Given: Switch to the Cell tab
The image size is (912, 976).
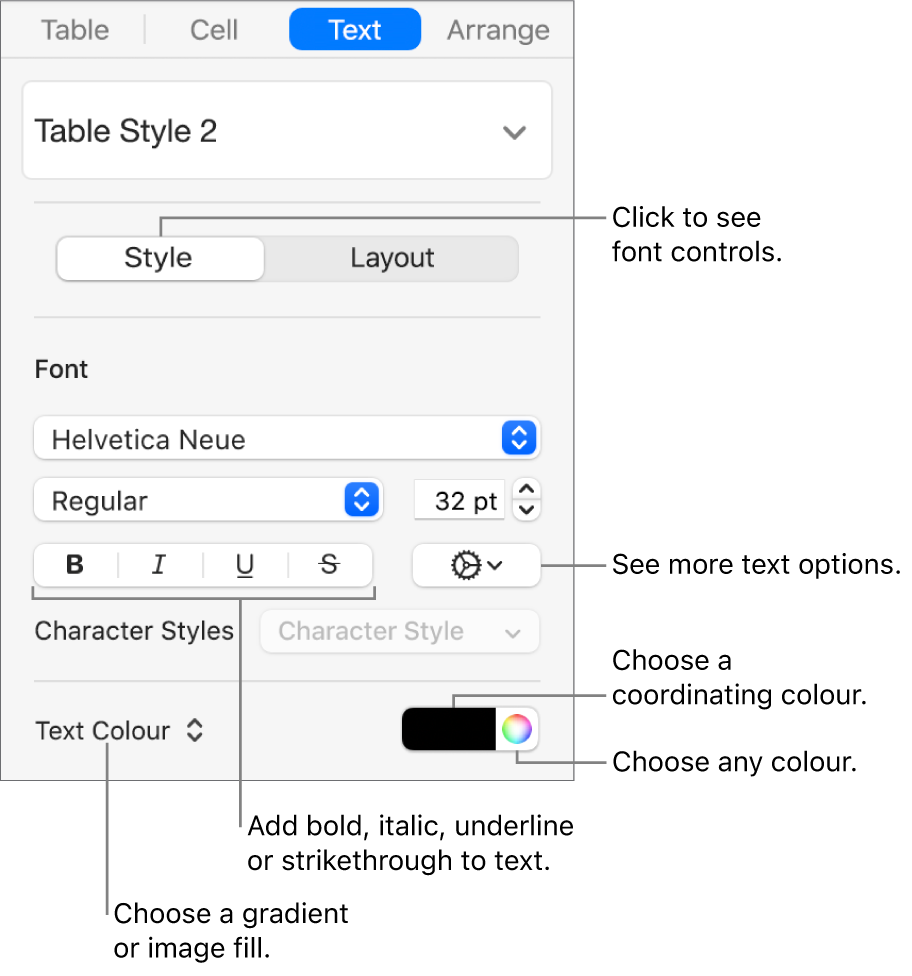Looking at the screenshot, I should tap(214, 30).
